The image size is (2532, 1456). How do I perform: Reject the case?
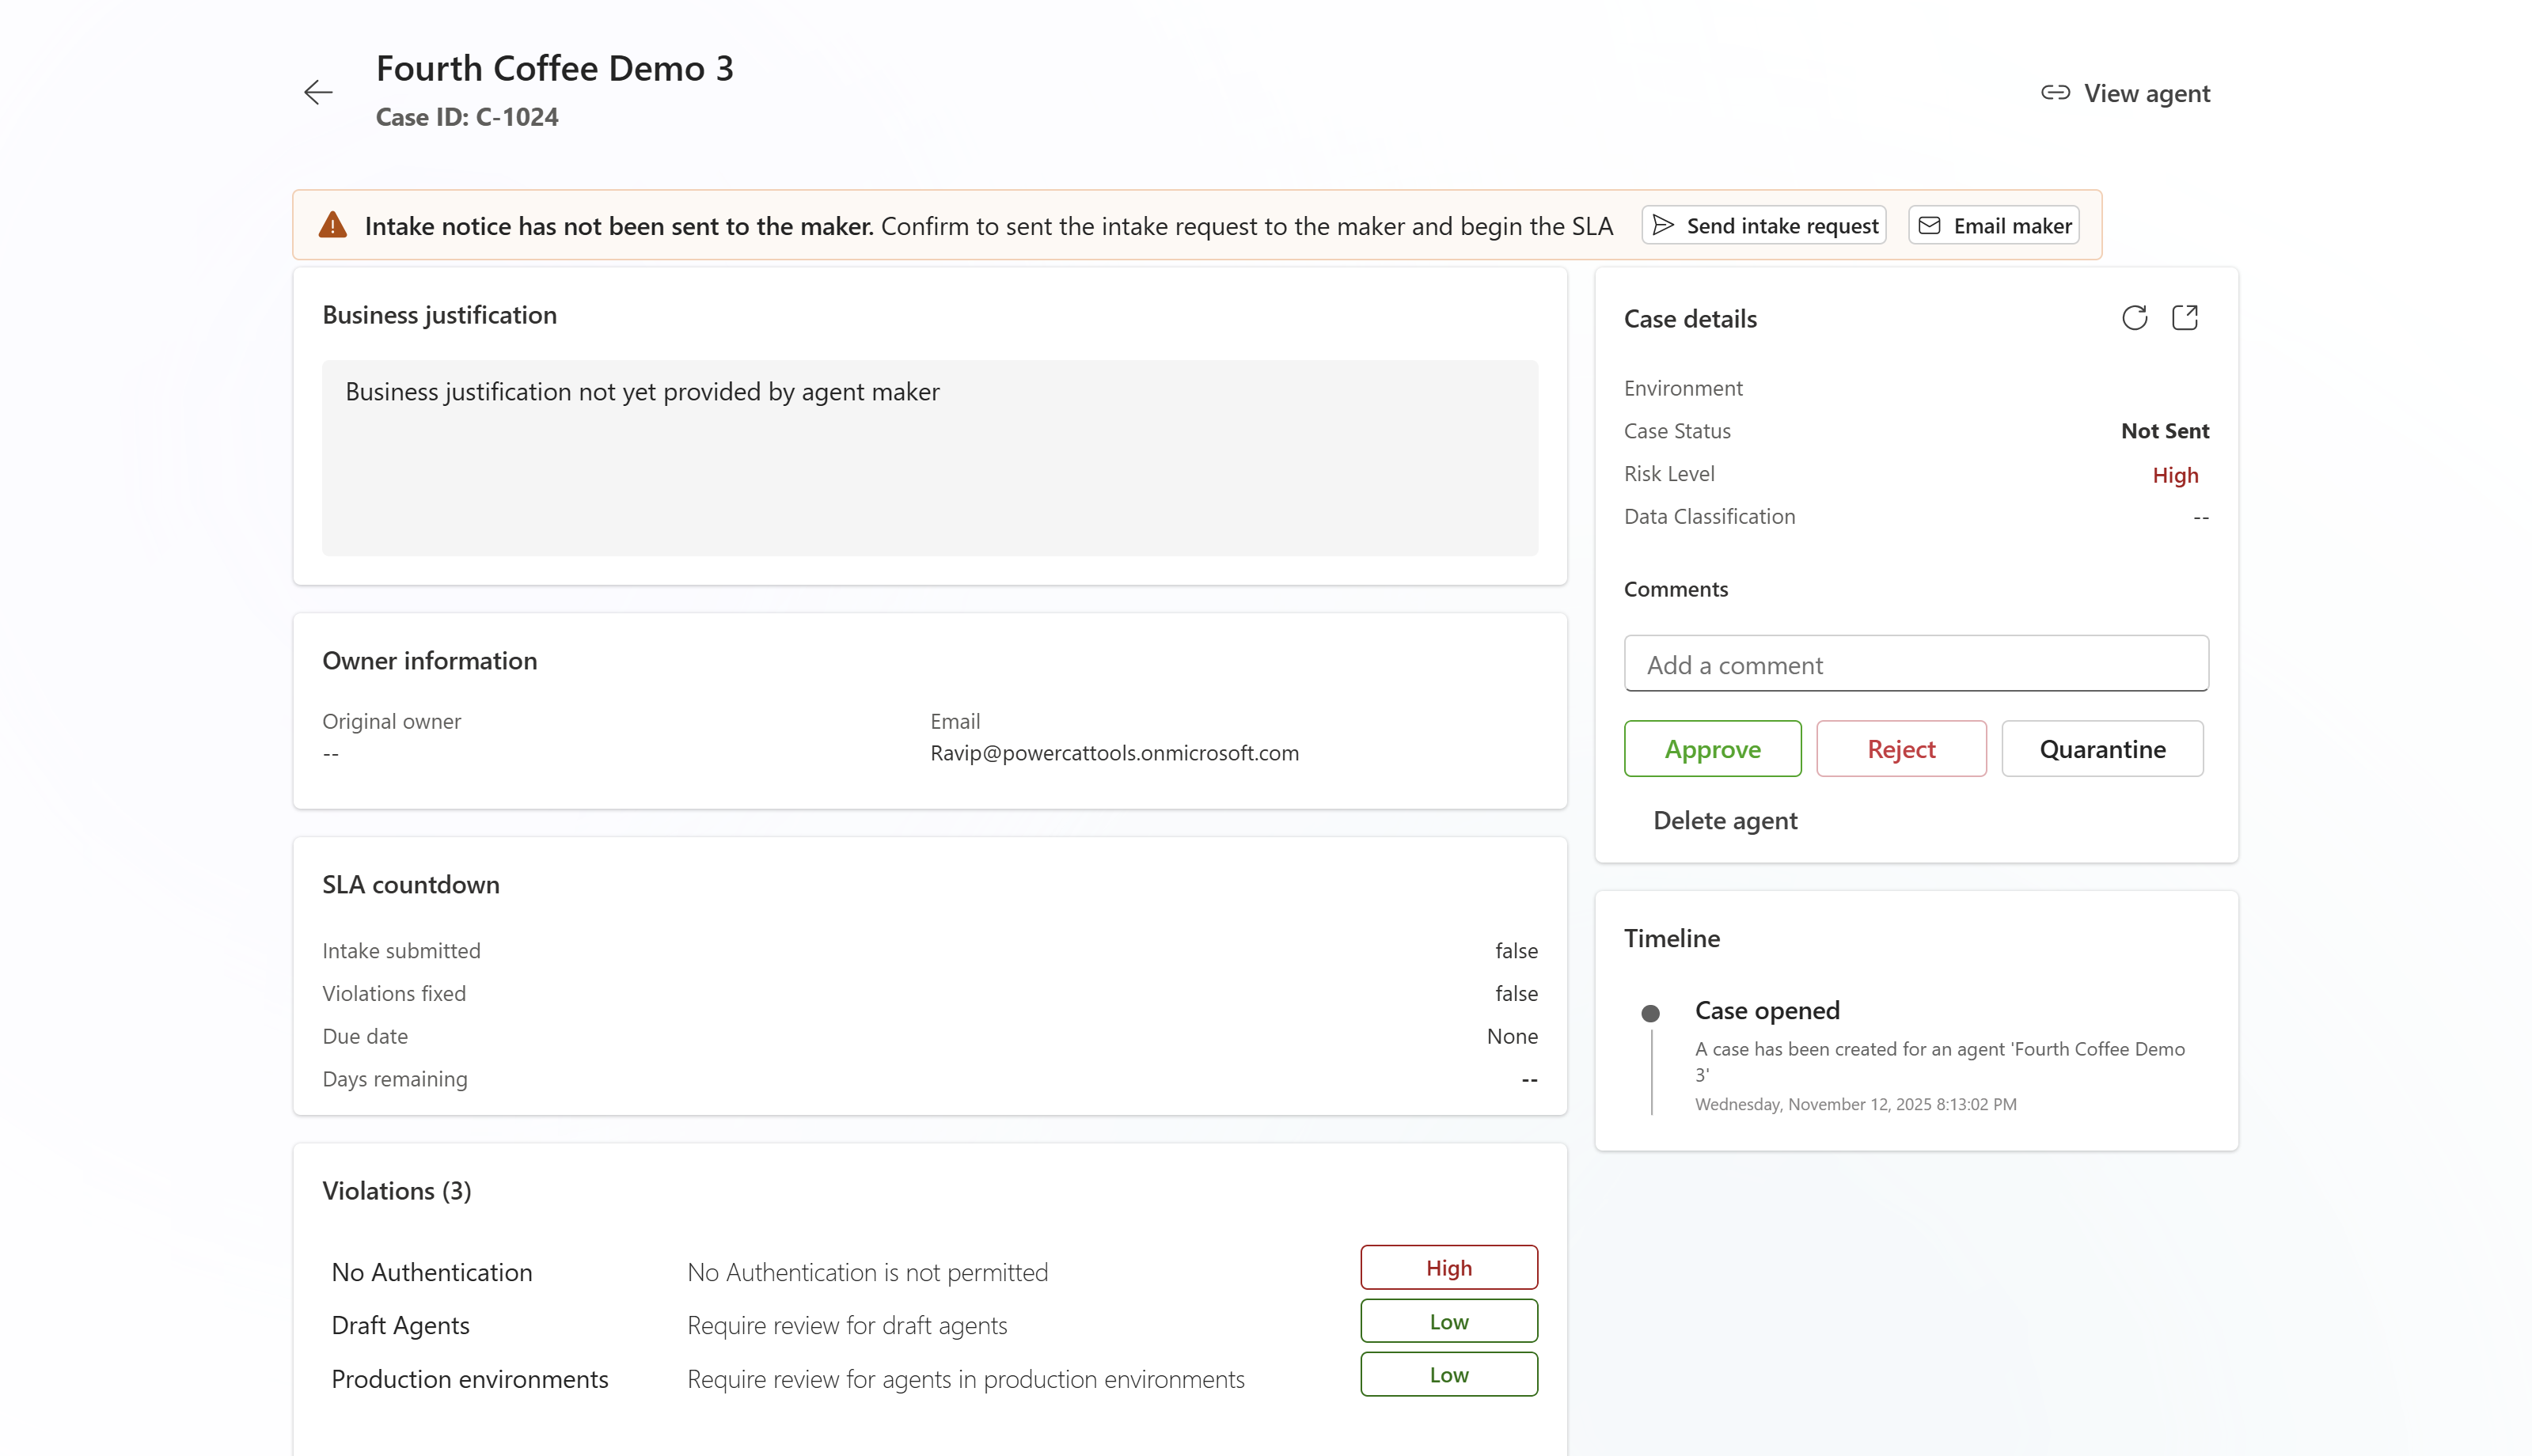click(x=1901, y=749)
